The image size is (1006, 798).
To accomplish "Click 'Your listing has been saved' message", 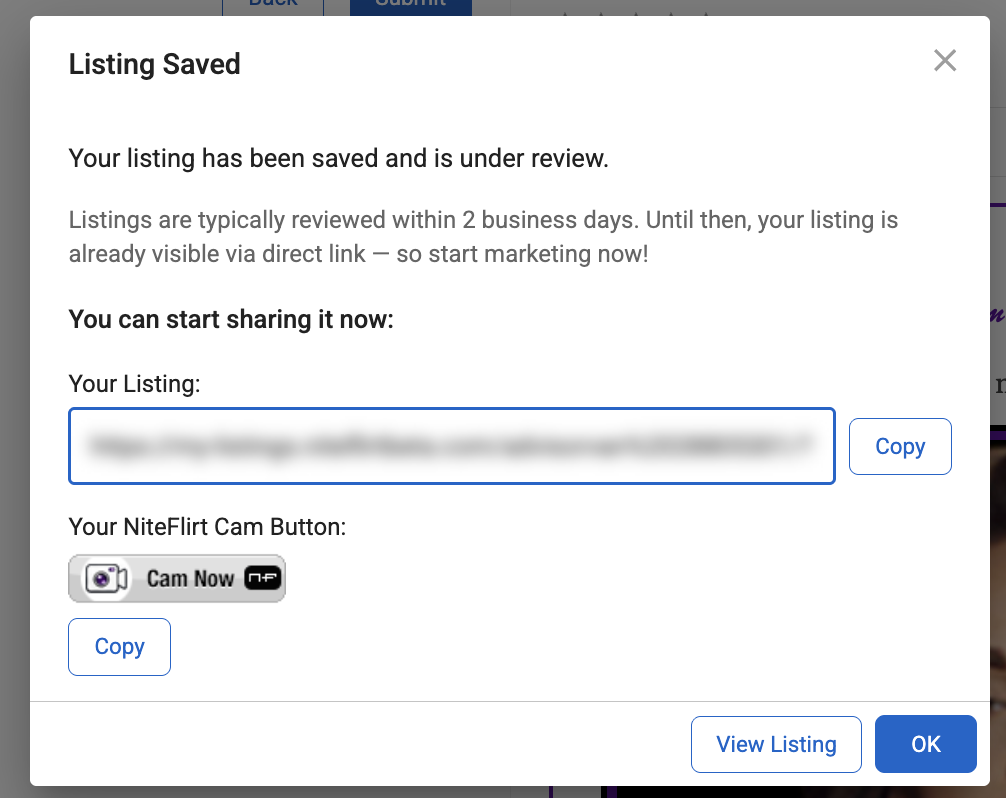I will click(339, 158).
